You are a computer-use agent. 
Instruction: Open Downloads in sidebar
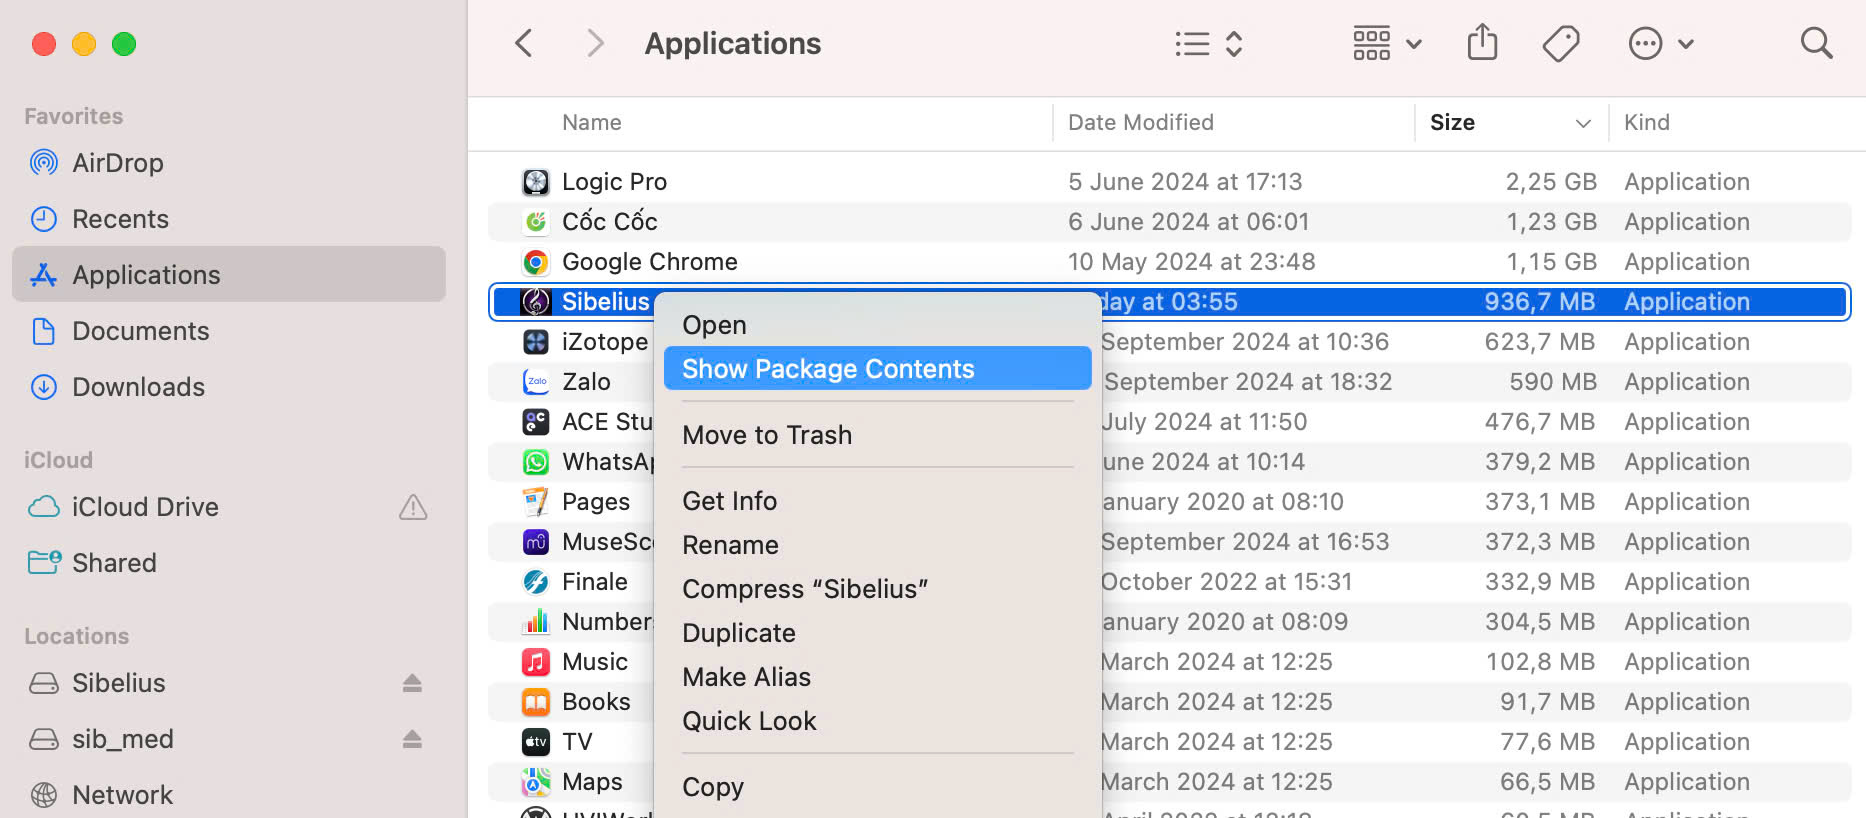[x=229, y=387]
